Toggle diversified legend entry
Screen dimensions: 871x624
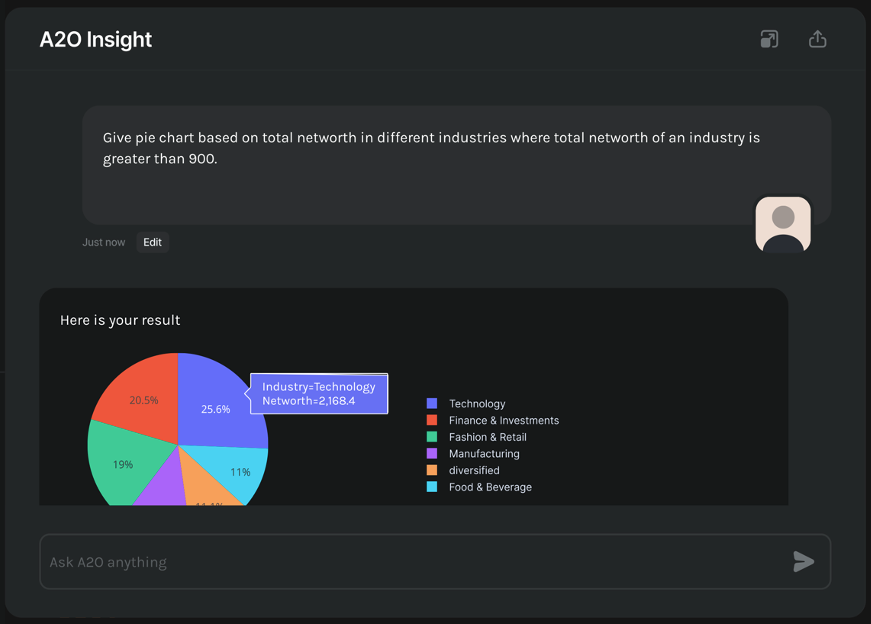463,470
